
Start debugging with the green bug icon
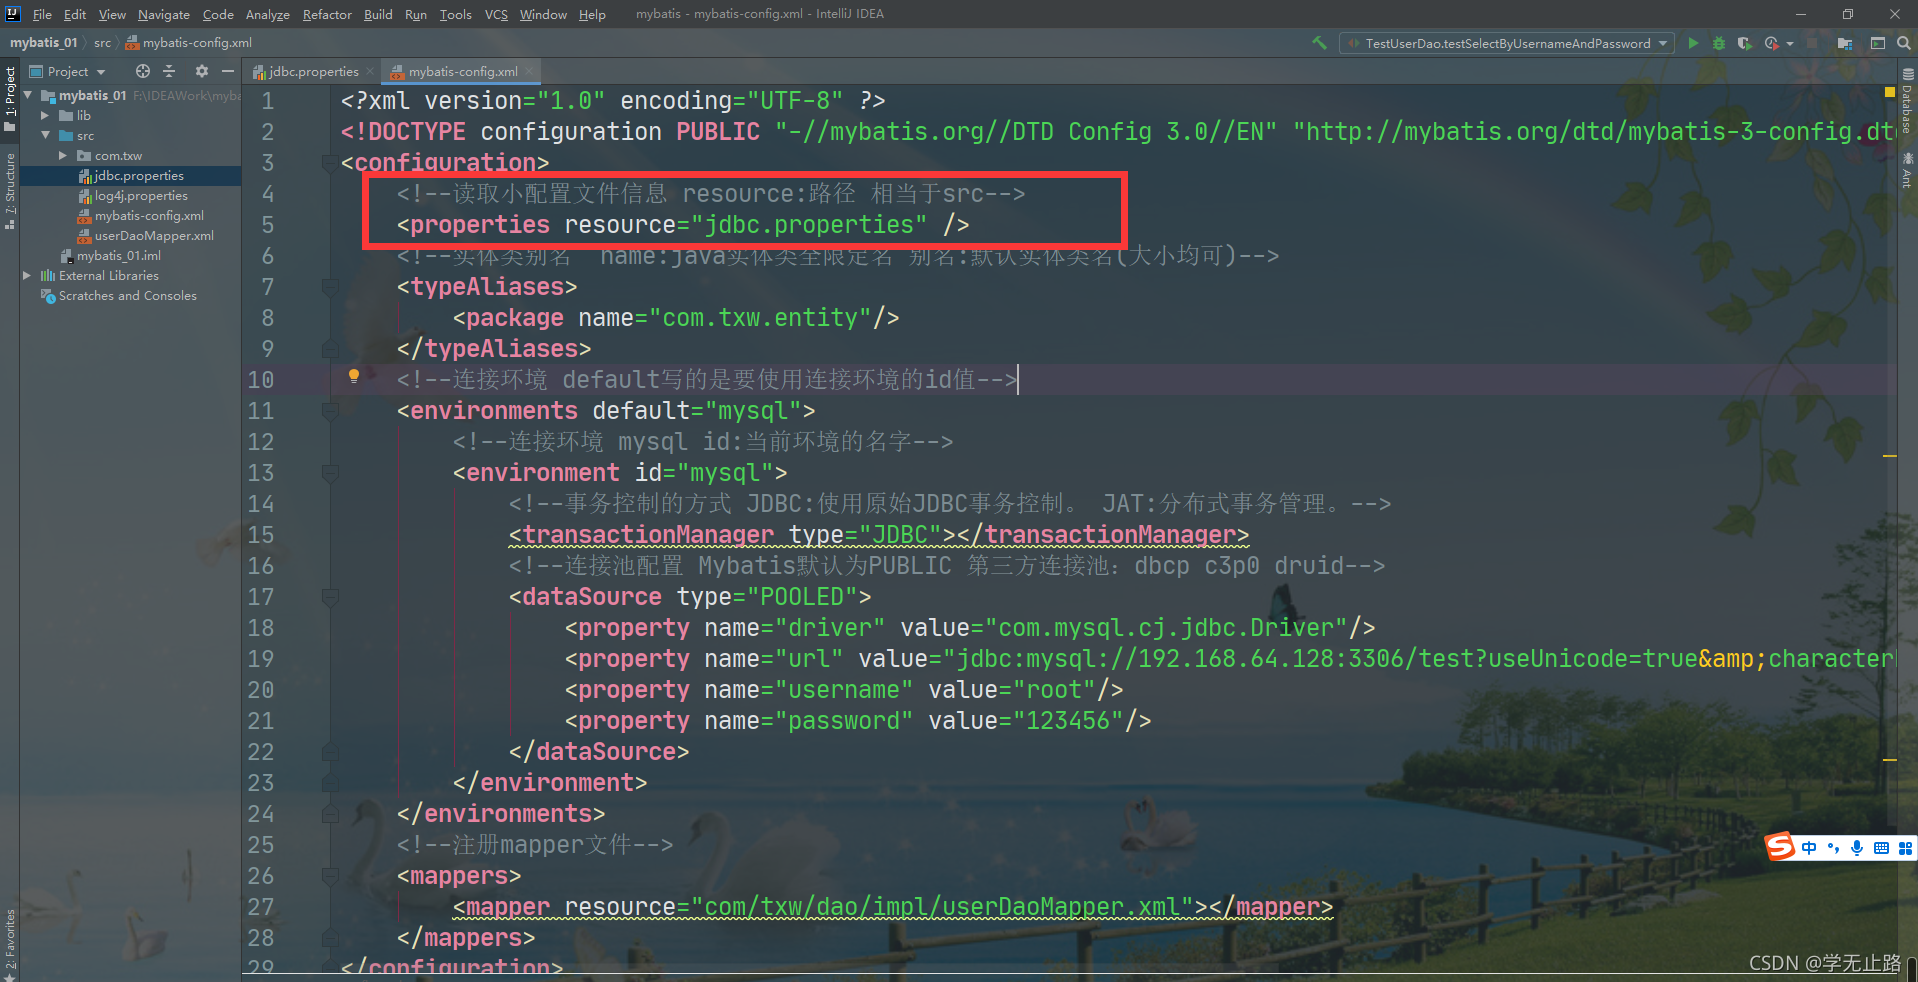pos(1719,43)
